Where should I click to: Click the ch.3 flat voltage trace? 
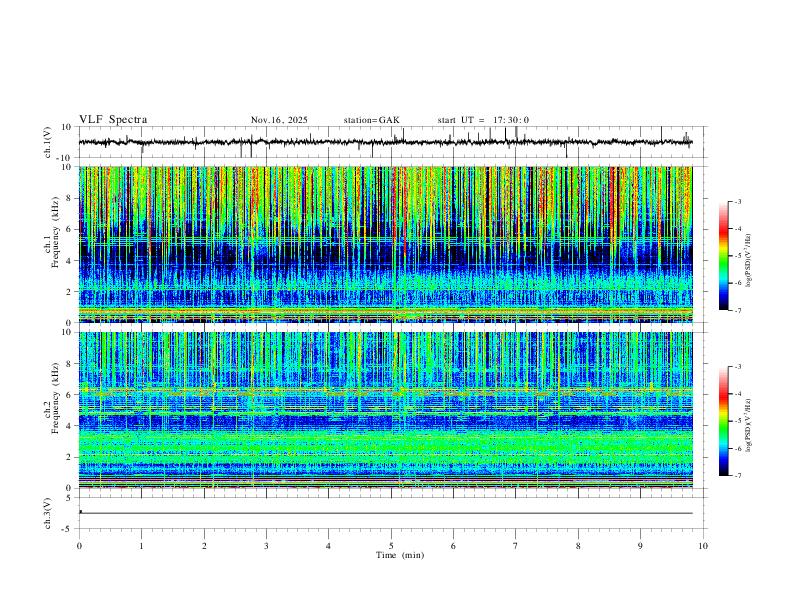click(385, 513)
